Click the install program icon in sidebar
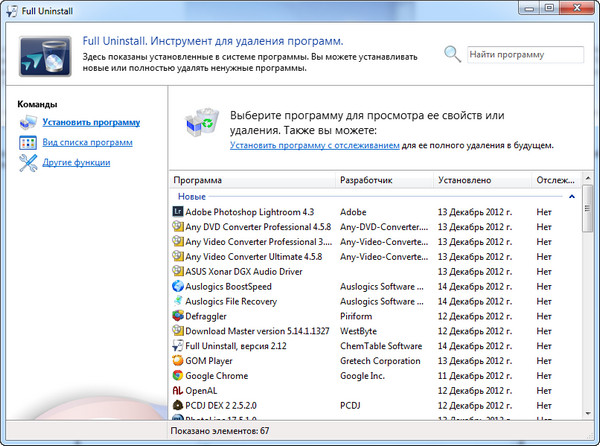Screen dimensions: 600x446 coord(28,122)
